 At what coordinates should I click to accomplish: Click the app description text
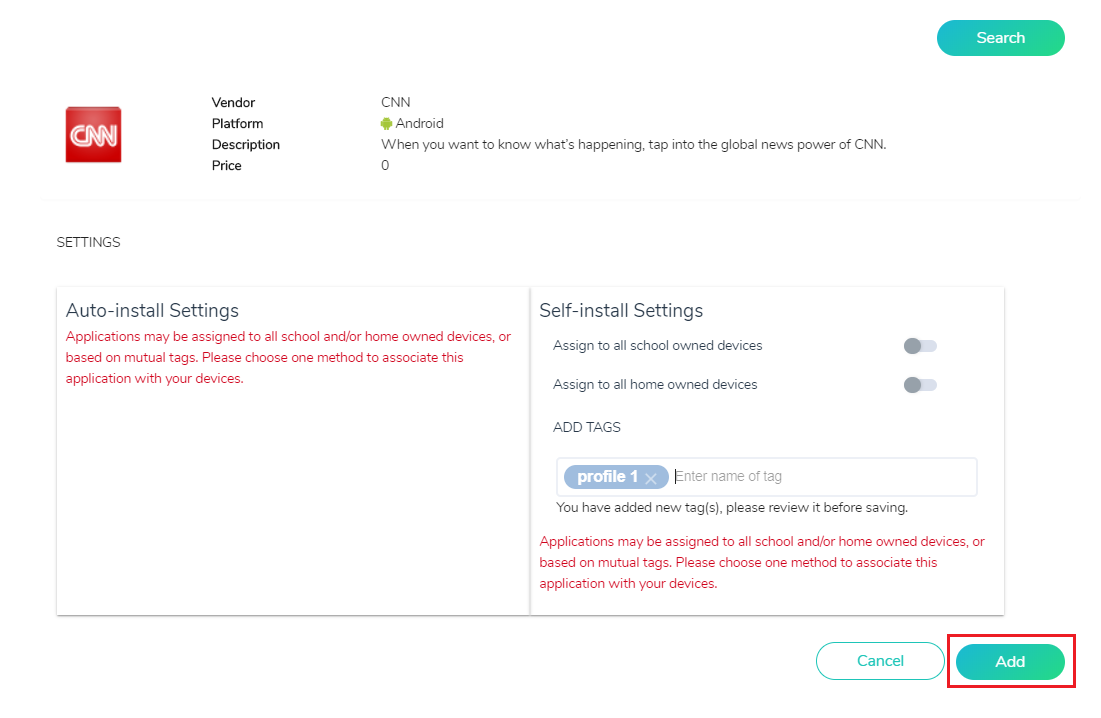click(633, 145)
